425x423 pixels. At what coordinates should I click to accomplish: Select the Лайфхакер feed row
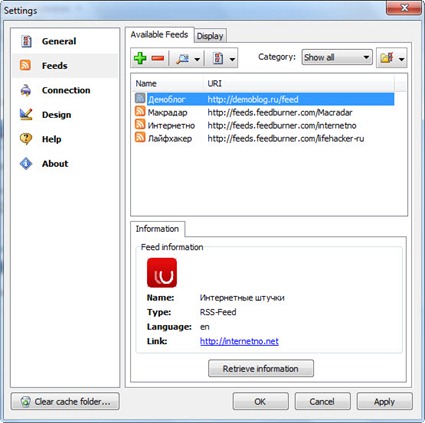tap(264, 138)
